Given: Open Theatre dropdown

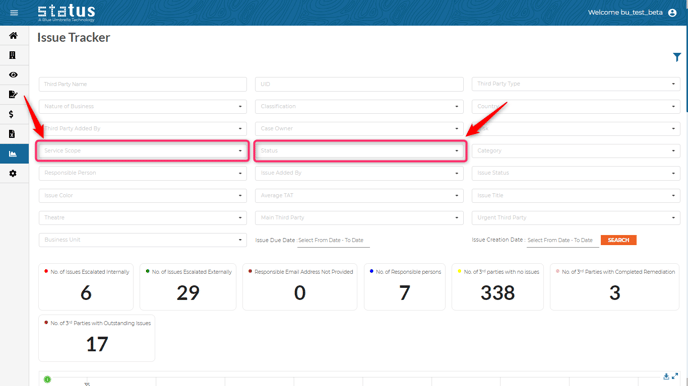Looking at the screenshot, I should pos(143,218).
